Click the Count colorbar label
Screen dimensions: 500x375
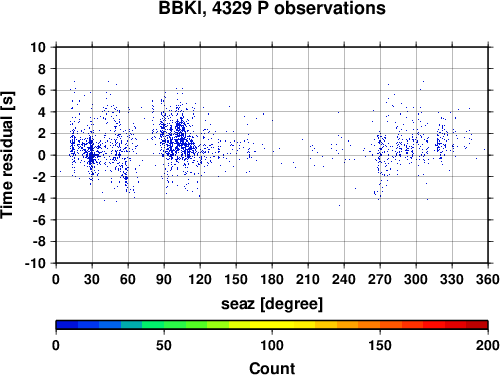click(x=272, y=368)
